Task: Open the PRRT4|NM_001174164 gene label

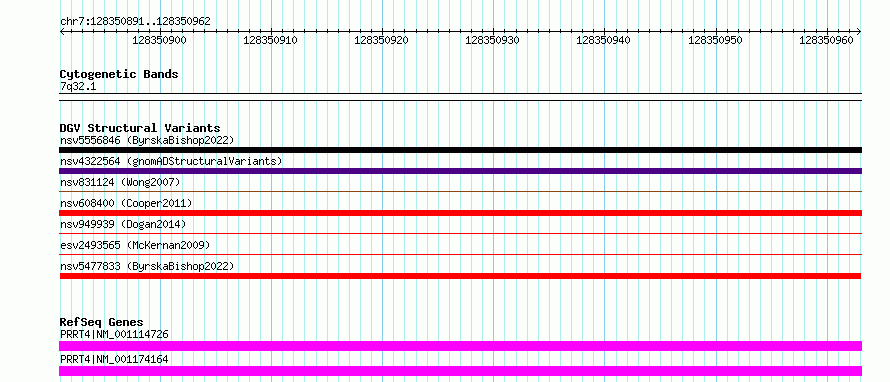Action: 114,359
